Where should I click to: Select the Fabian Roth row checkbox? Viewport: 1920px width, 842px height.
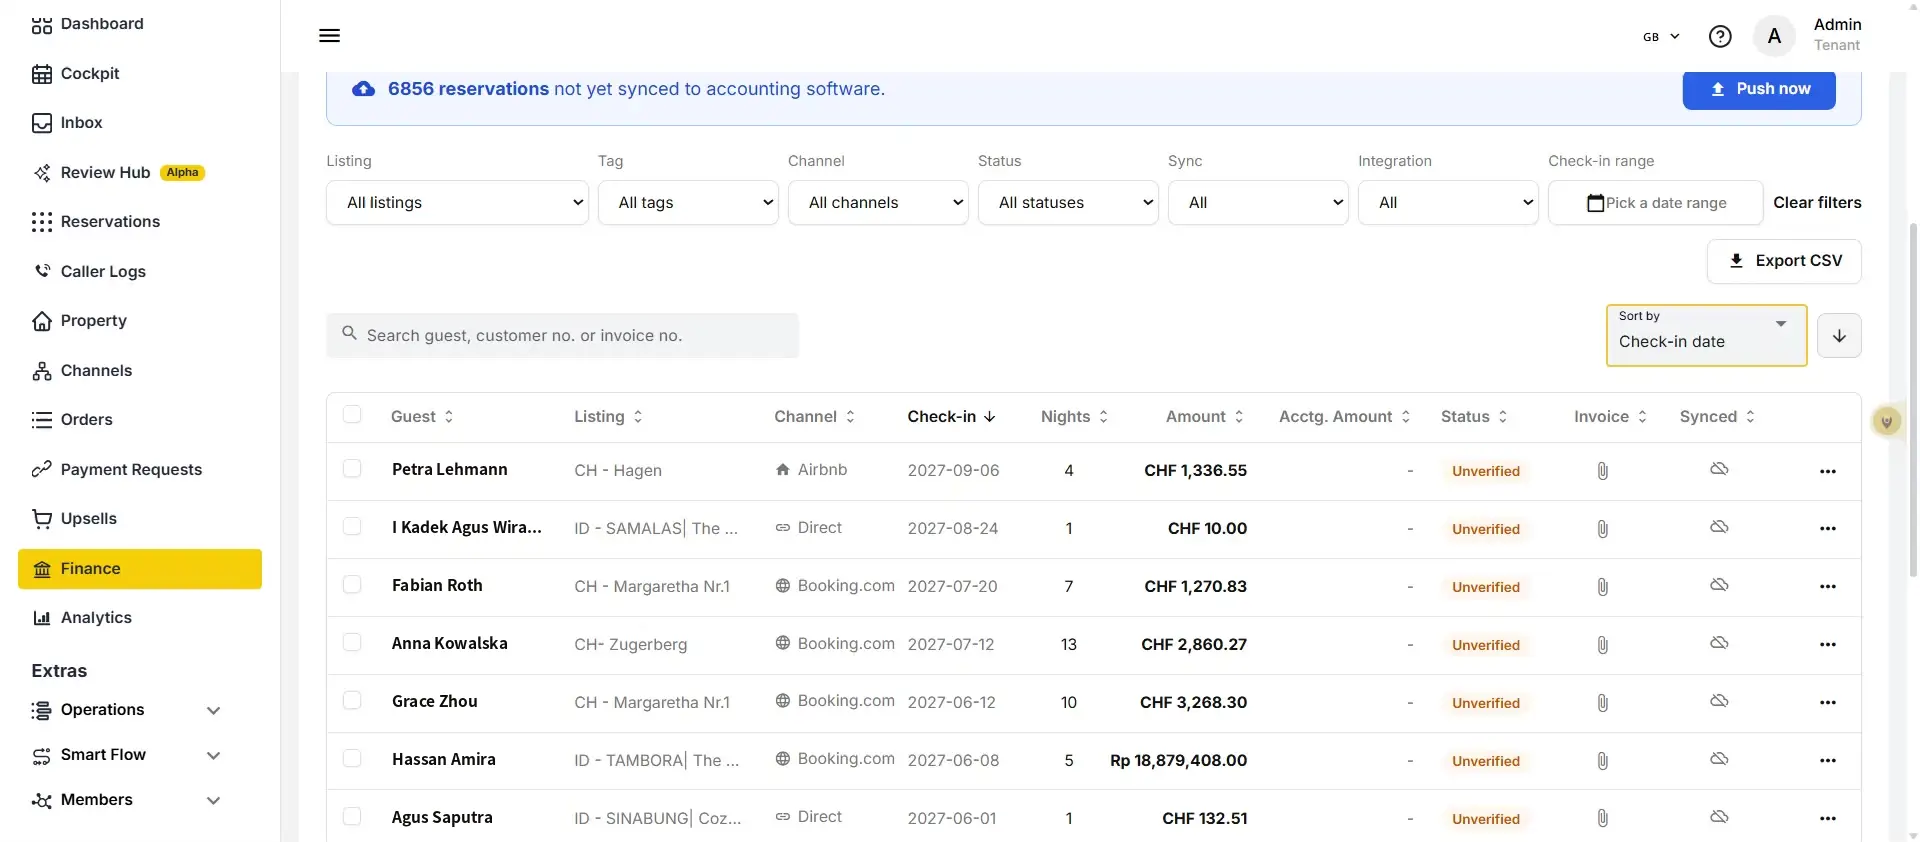point(352,585)
